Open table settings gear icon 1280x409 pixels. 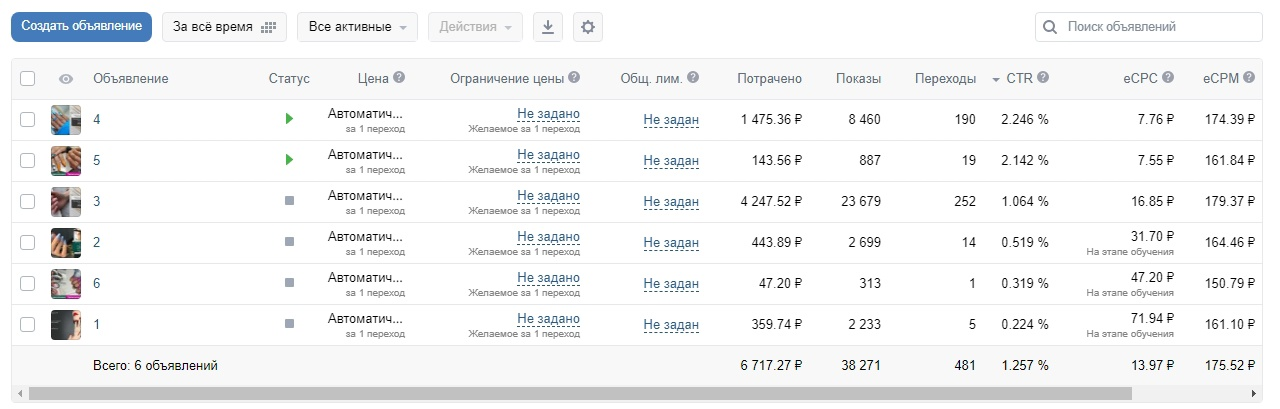pyautogui.click(x=588, y=27)
